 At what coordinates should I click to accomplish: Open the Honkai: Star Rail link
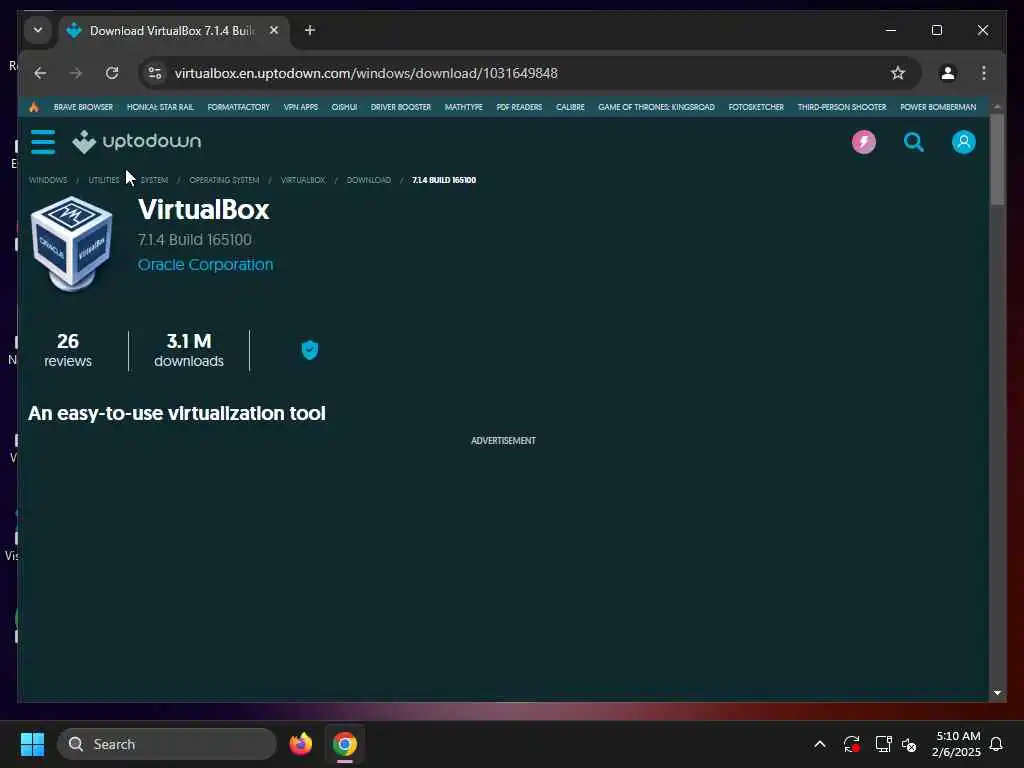[x=160, y=107]
